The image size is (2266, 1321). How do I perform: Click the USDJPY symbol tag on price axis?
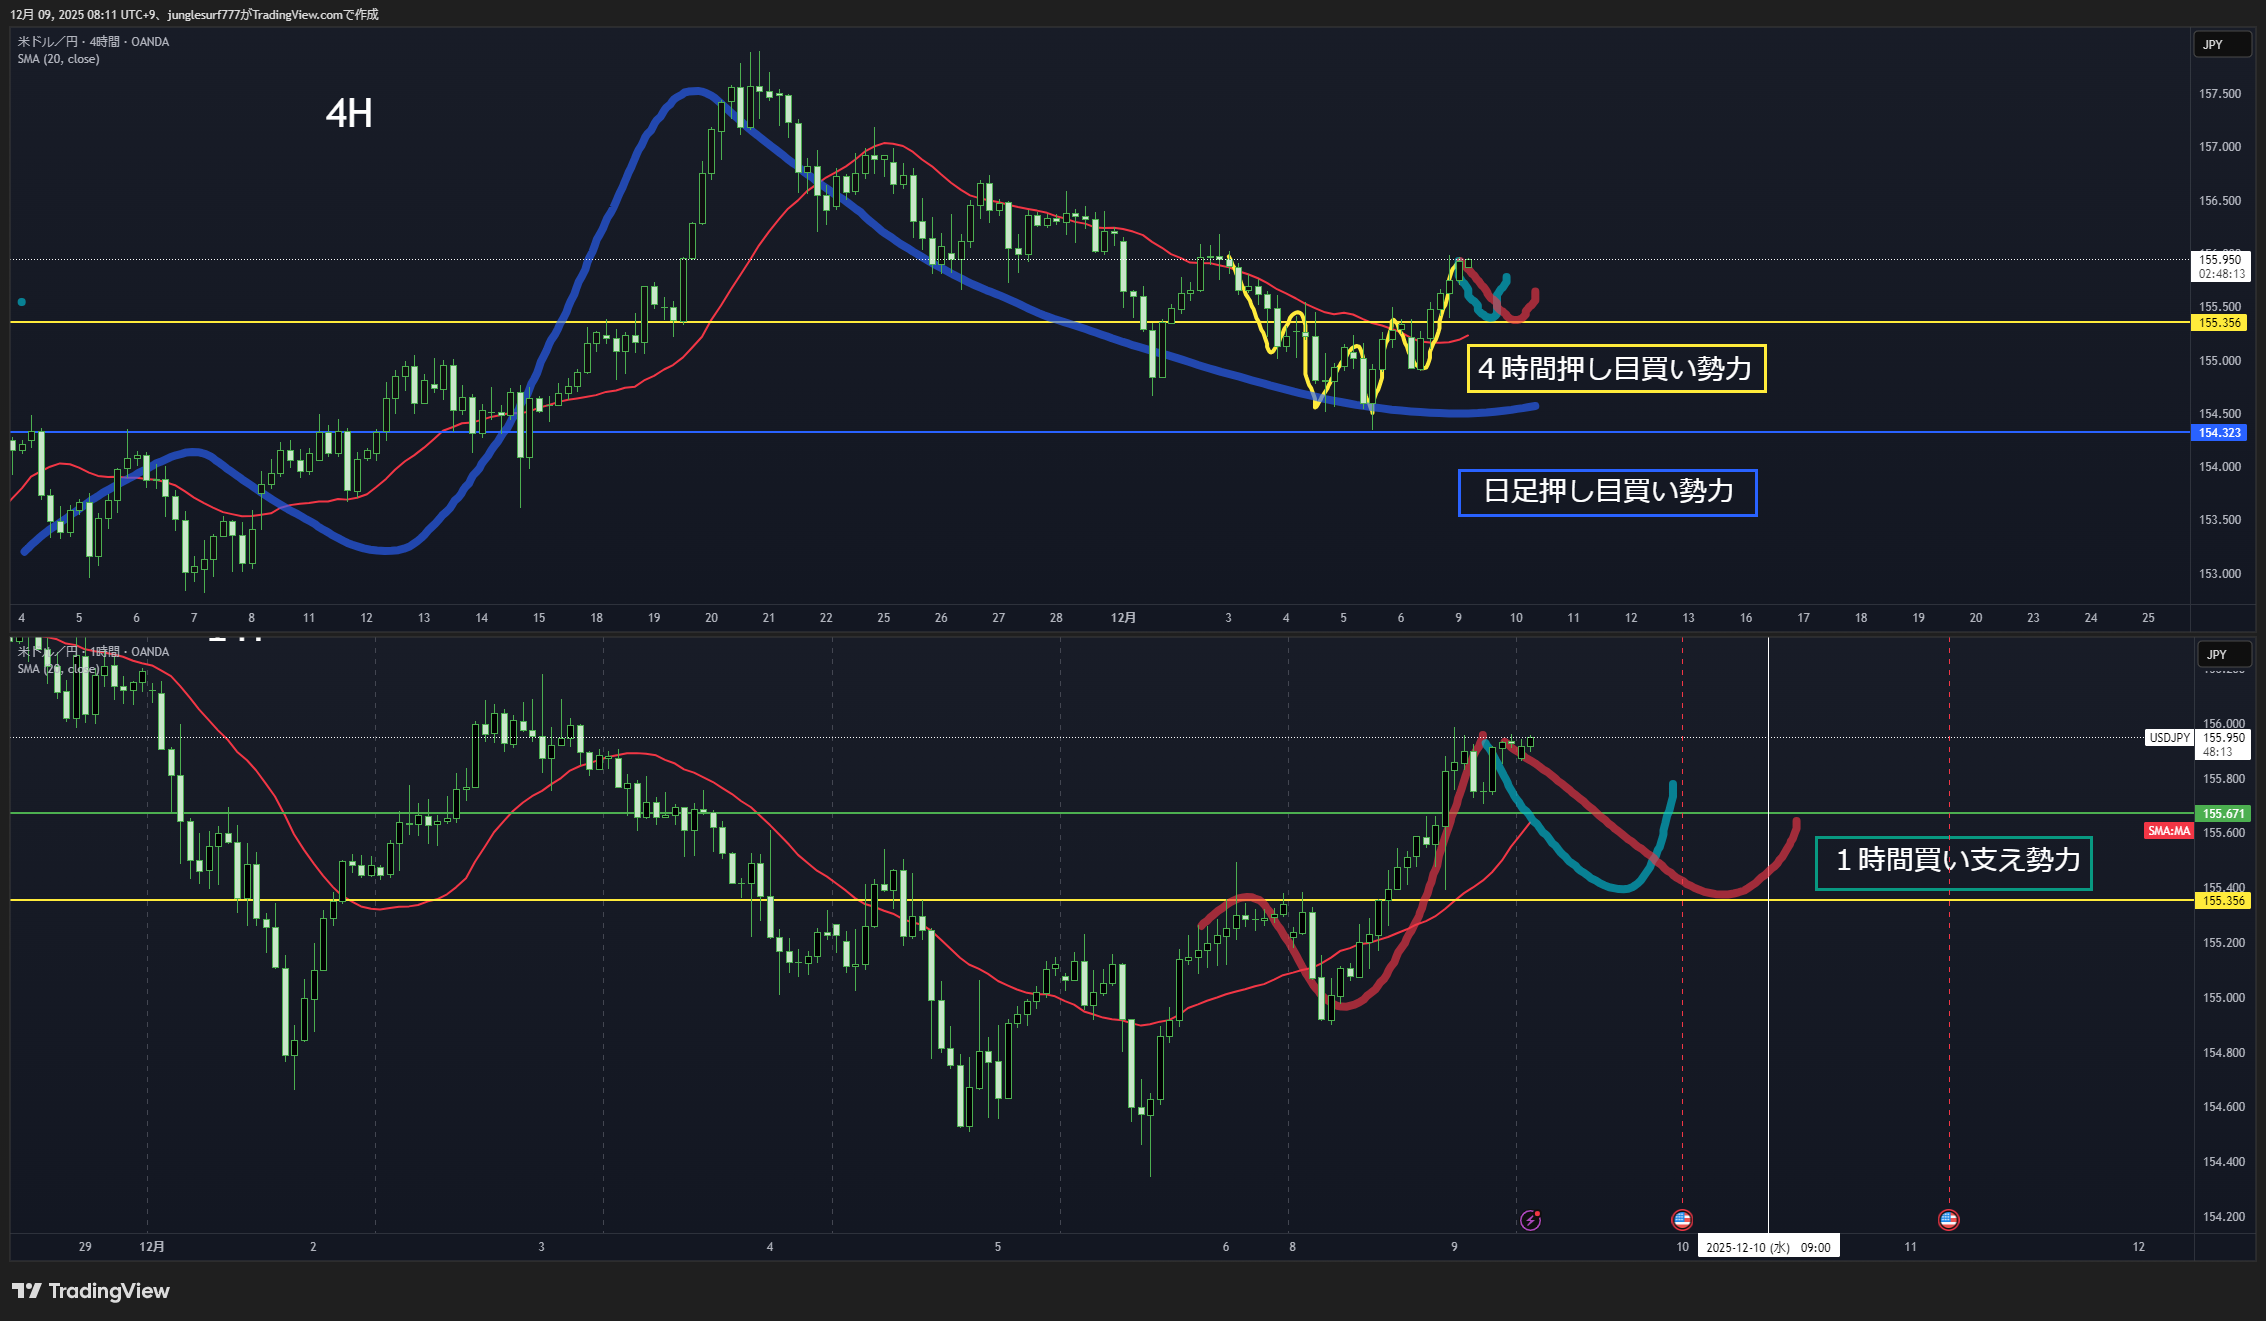click(x=2169, y=738)
